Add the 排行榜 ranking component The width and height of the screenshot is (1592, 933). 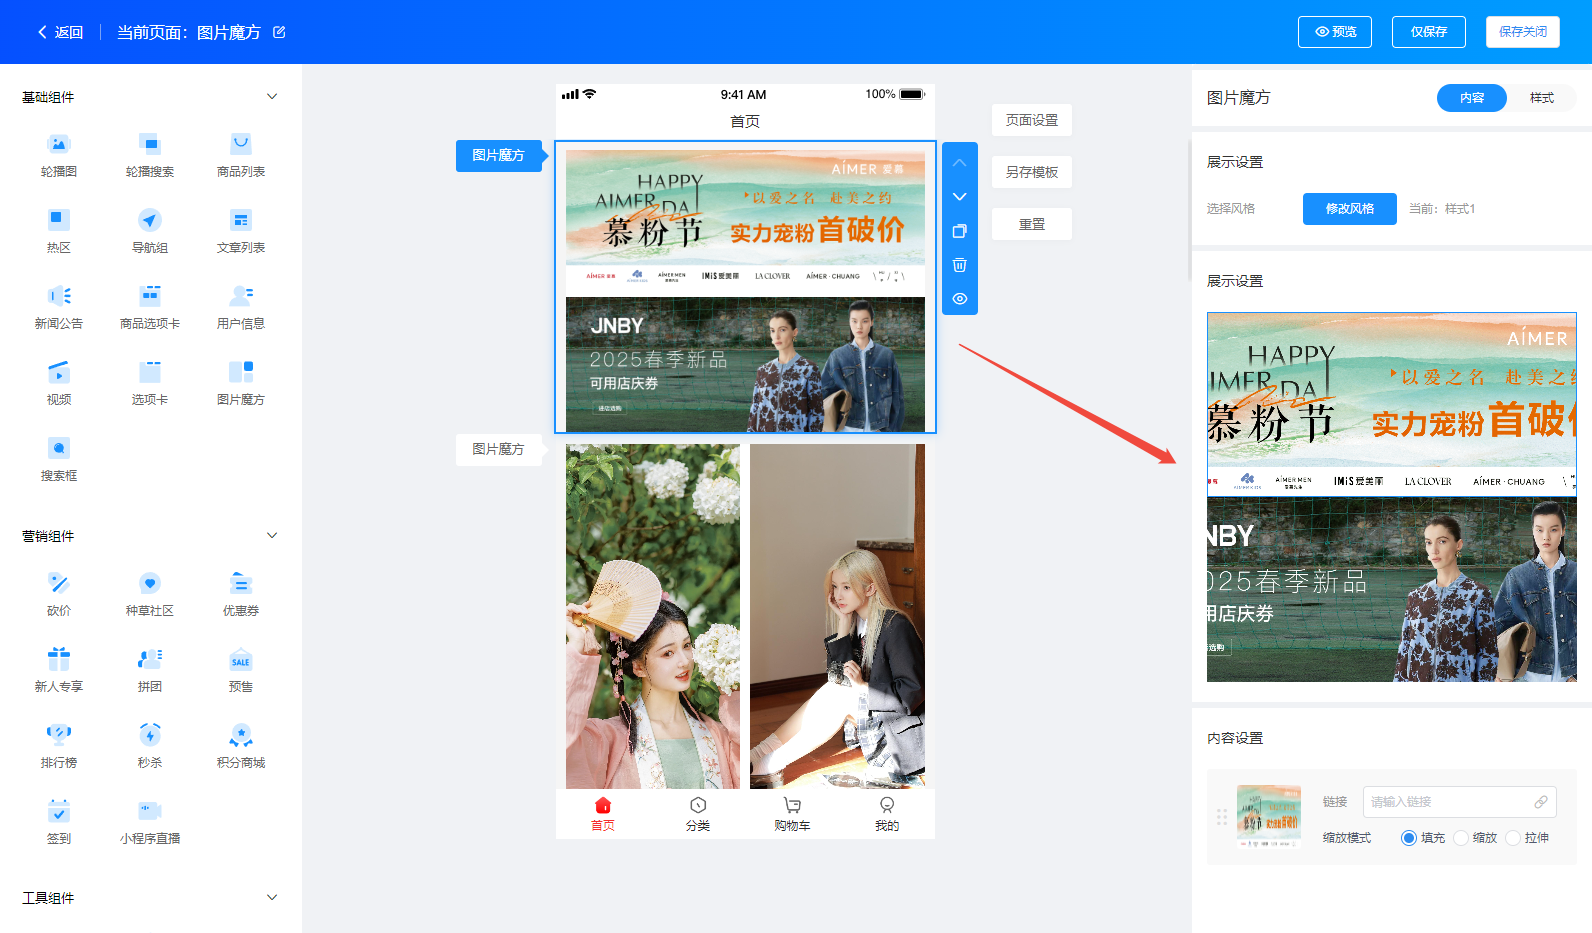(x=59, y=747)
